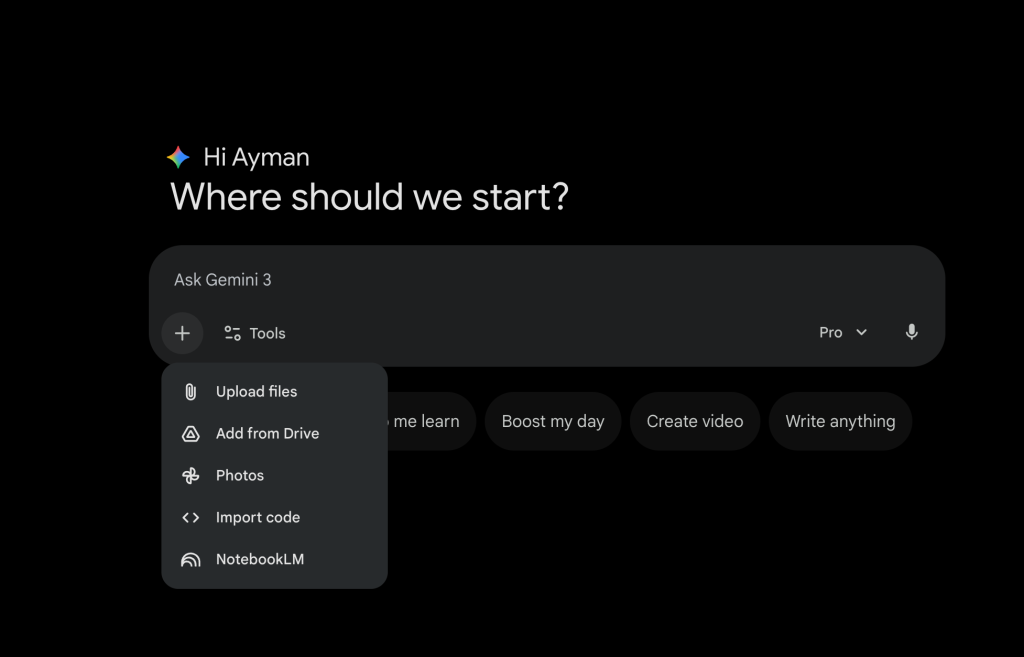Choose Upload files from the attachment menu
1024x657 pixels.
[256, 391]
